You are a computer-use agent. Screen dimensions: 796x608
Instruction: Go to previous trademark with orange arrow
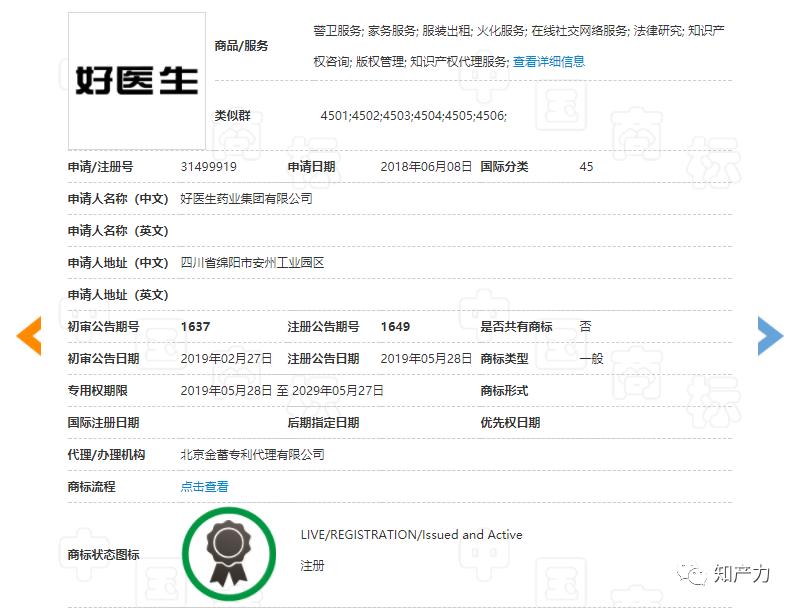(x=29, y=336)
